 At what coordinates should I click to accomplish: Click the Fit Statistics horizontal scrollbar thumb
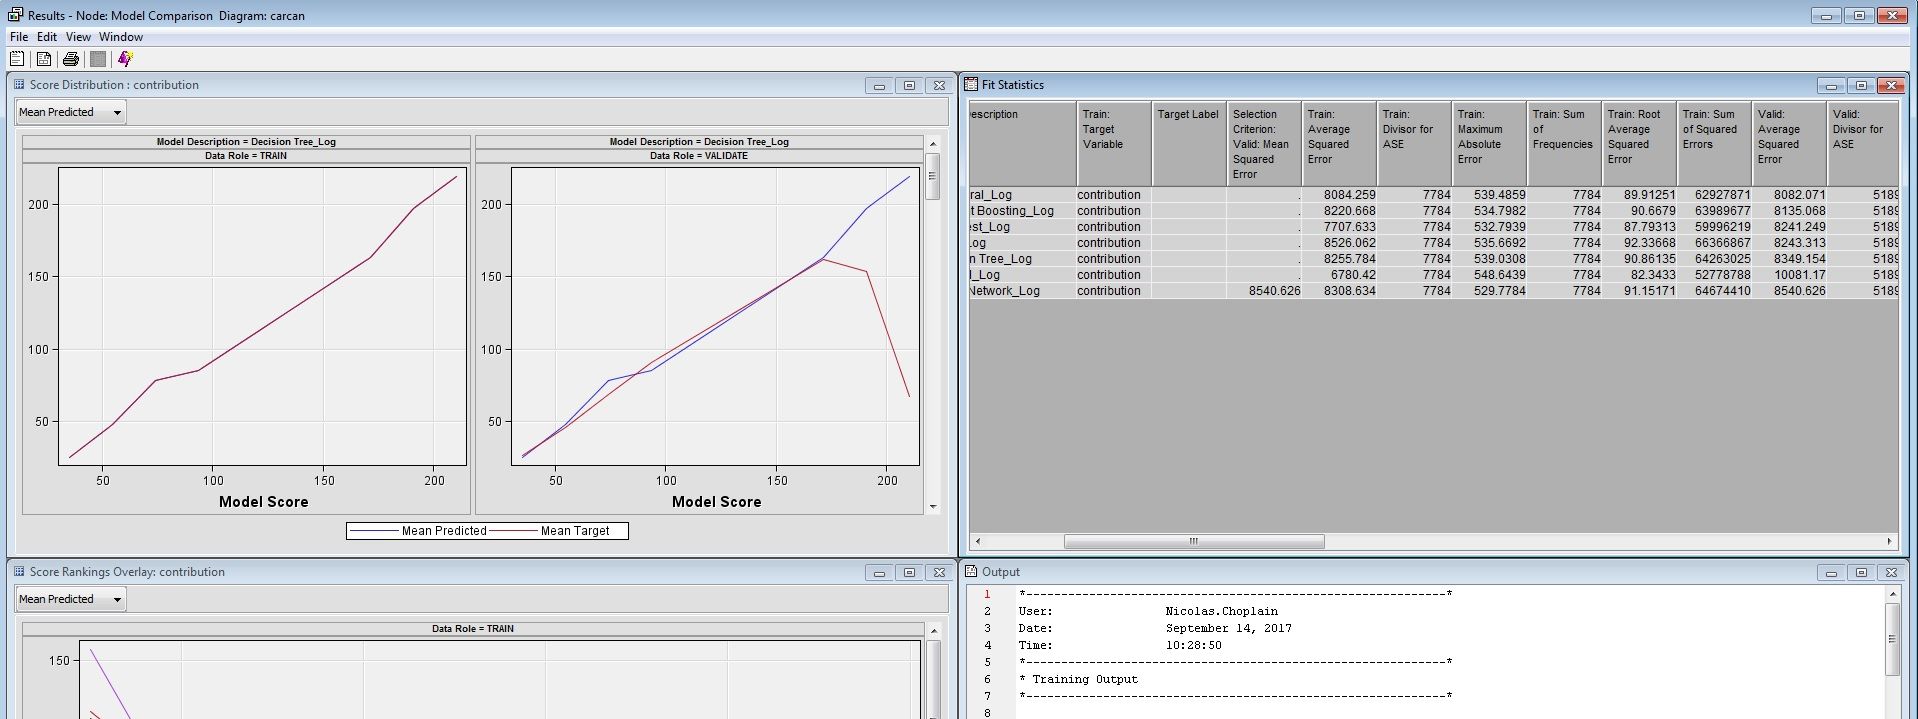pos(1193,541)
